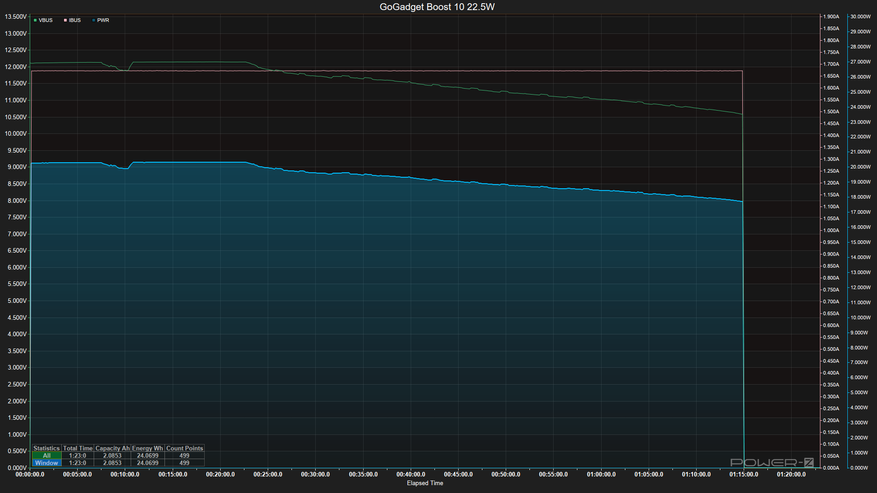877x493 pixels.
Task: Click energy 24.0699 in the All row
Action: tap(148, 456)
